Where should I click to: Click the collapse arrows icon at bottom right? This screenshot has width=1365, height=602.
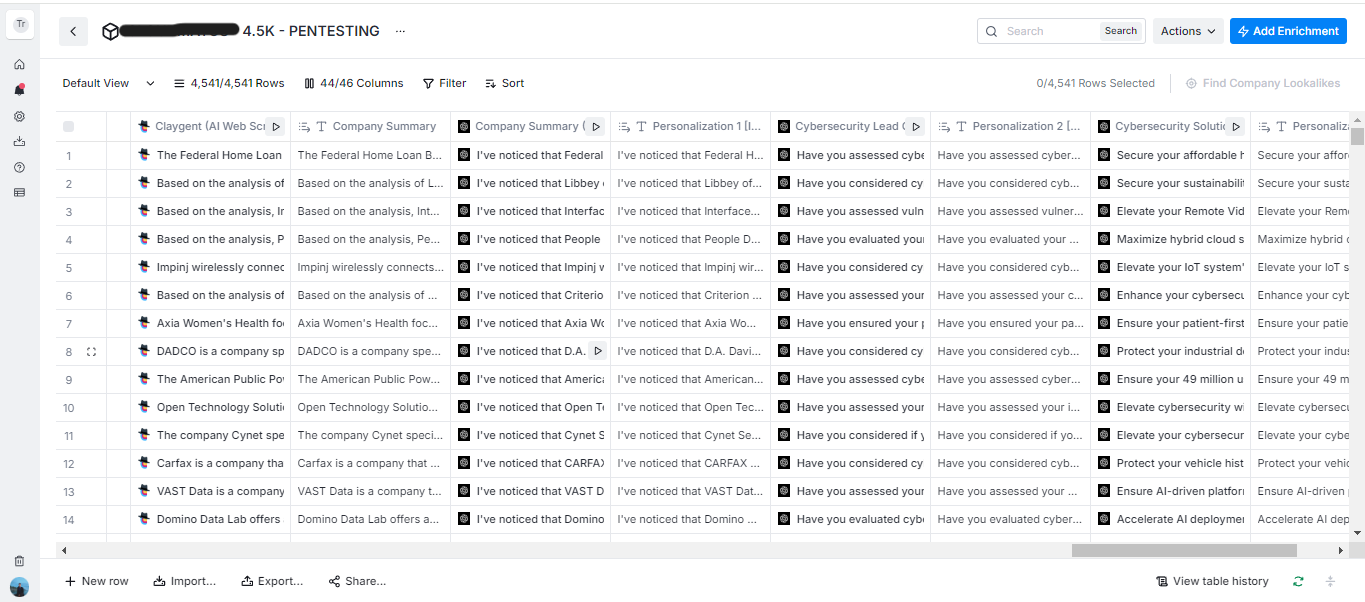(1330, 581)
